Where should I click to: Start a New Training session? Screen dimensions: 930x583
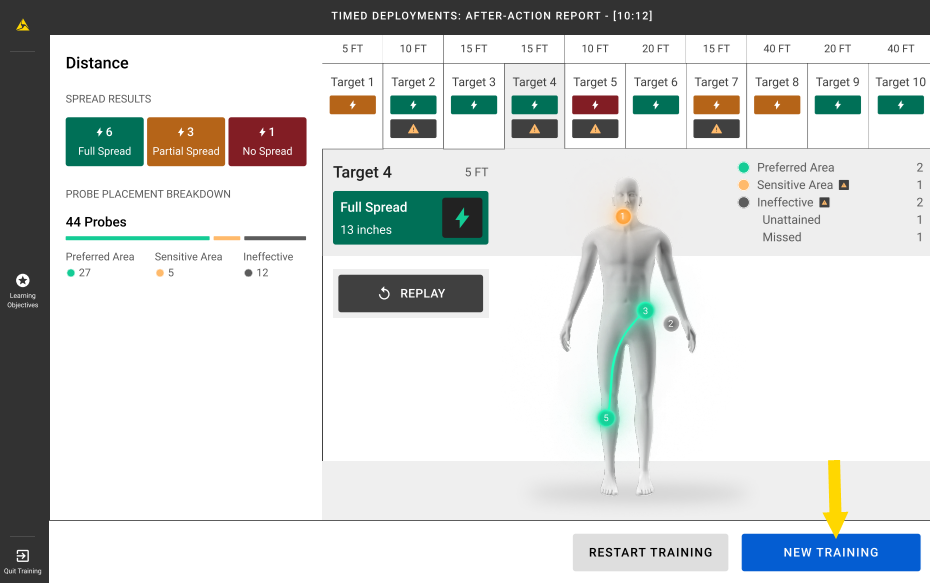tap(830, 552)
